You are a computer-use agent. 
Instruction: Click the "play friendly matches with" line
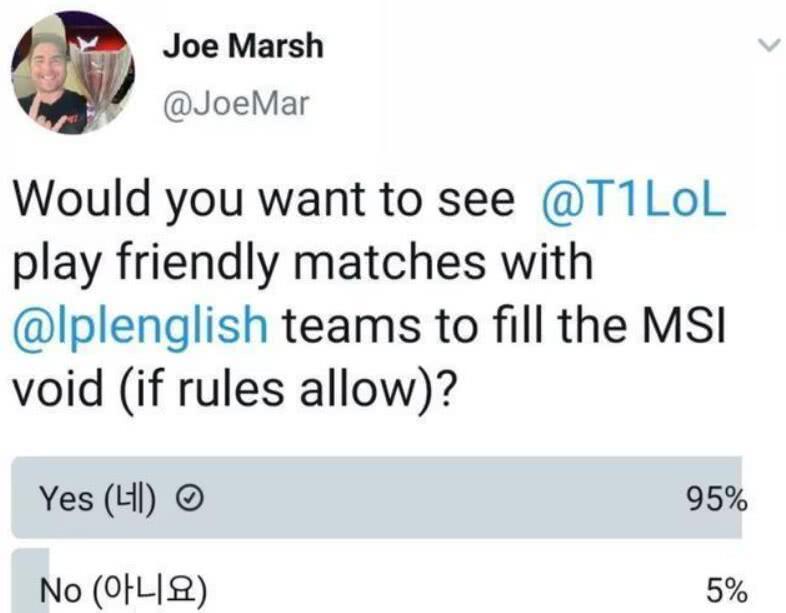click(303, 263)
